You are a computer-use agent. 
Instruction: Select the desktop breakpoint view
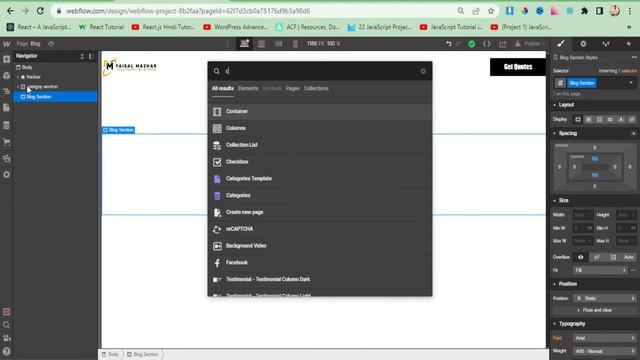[x=244, y=44]
